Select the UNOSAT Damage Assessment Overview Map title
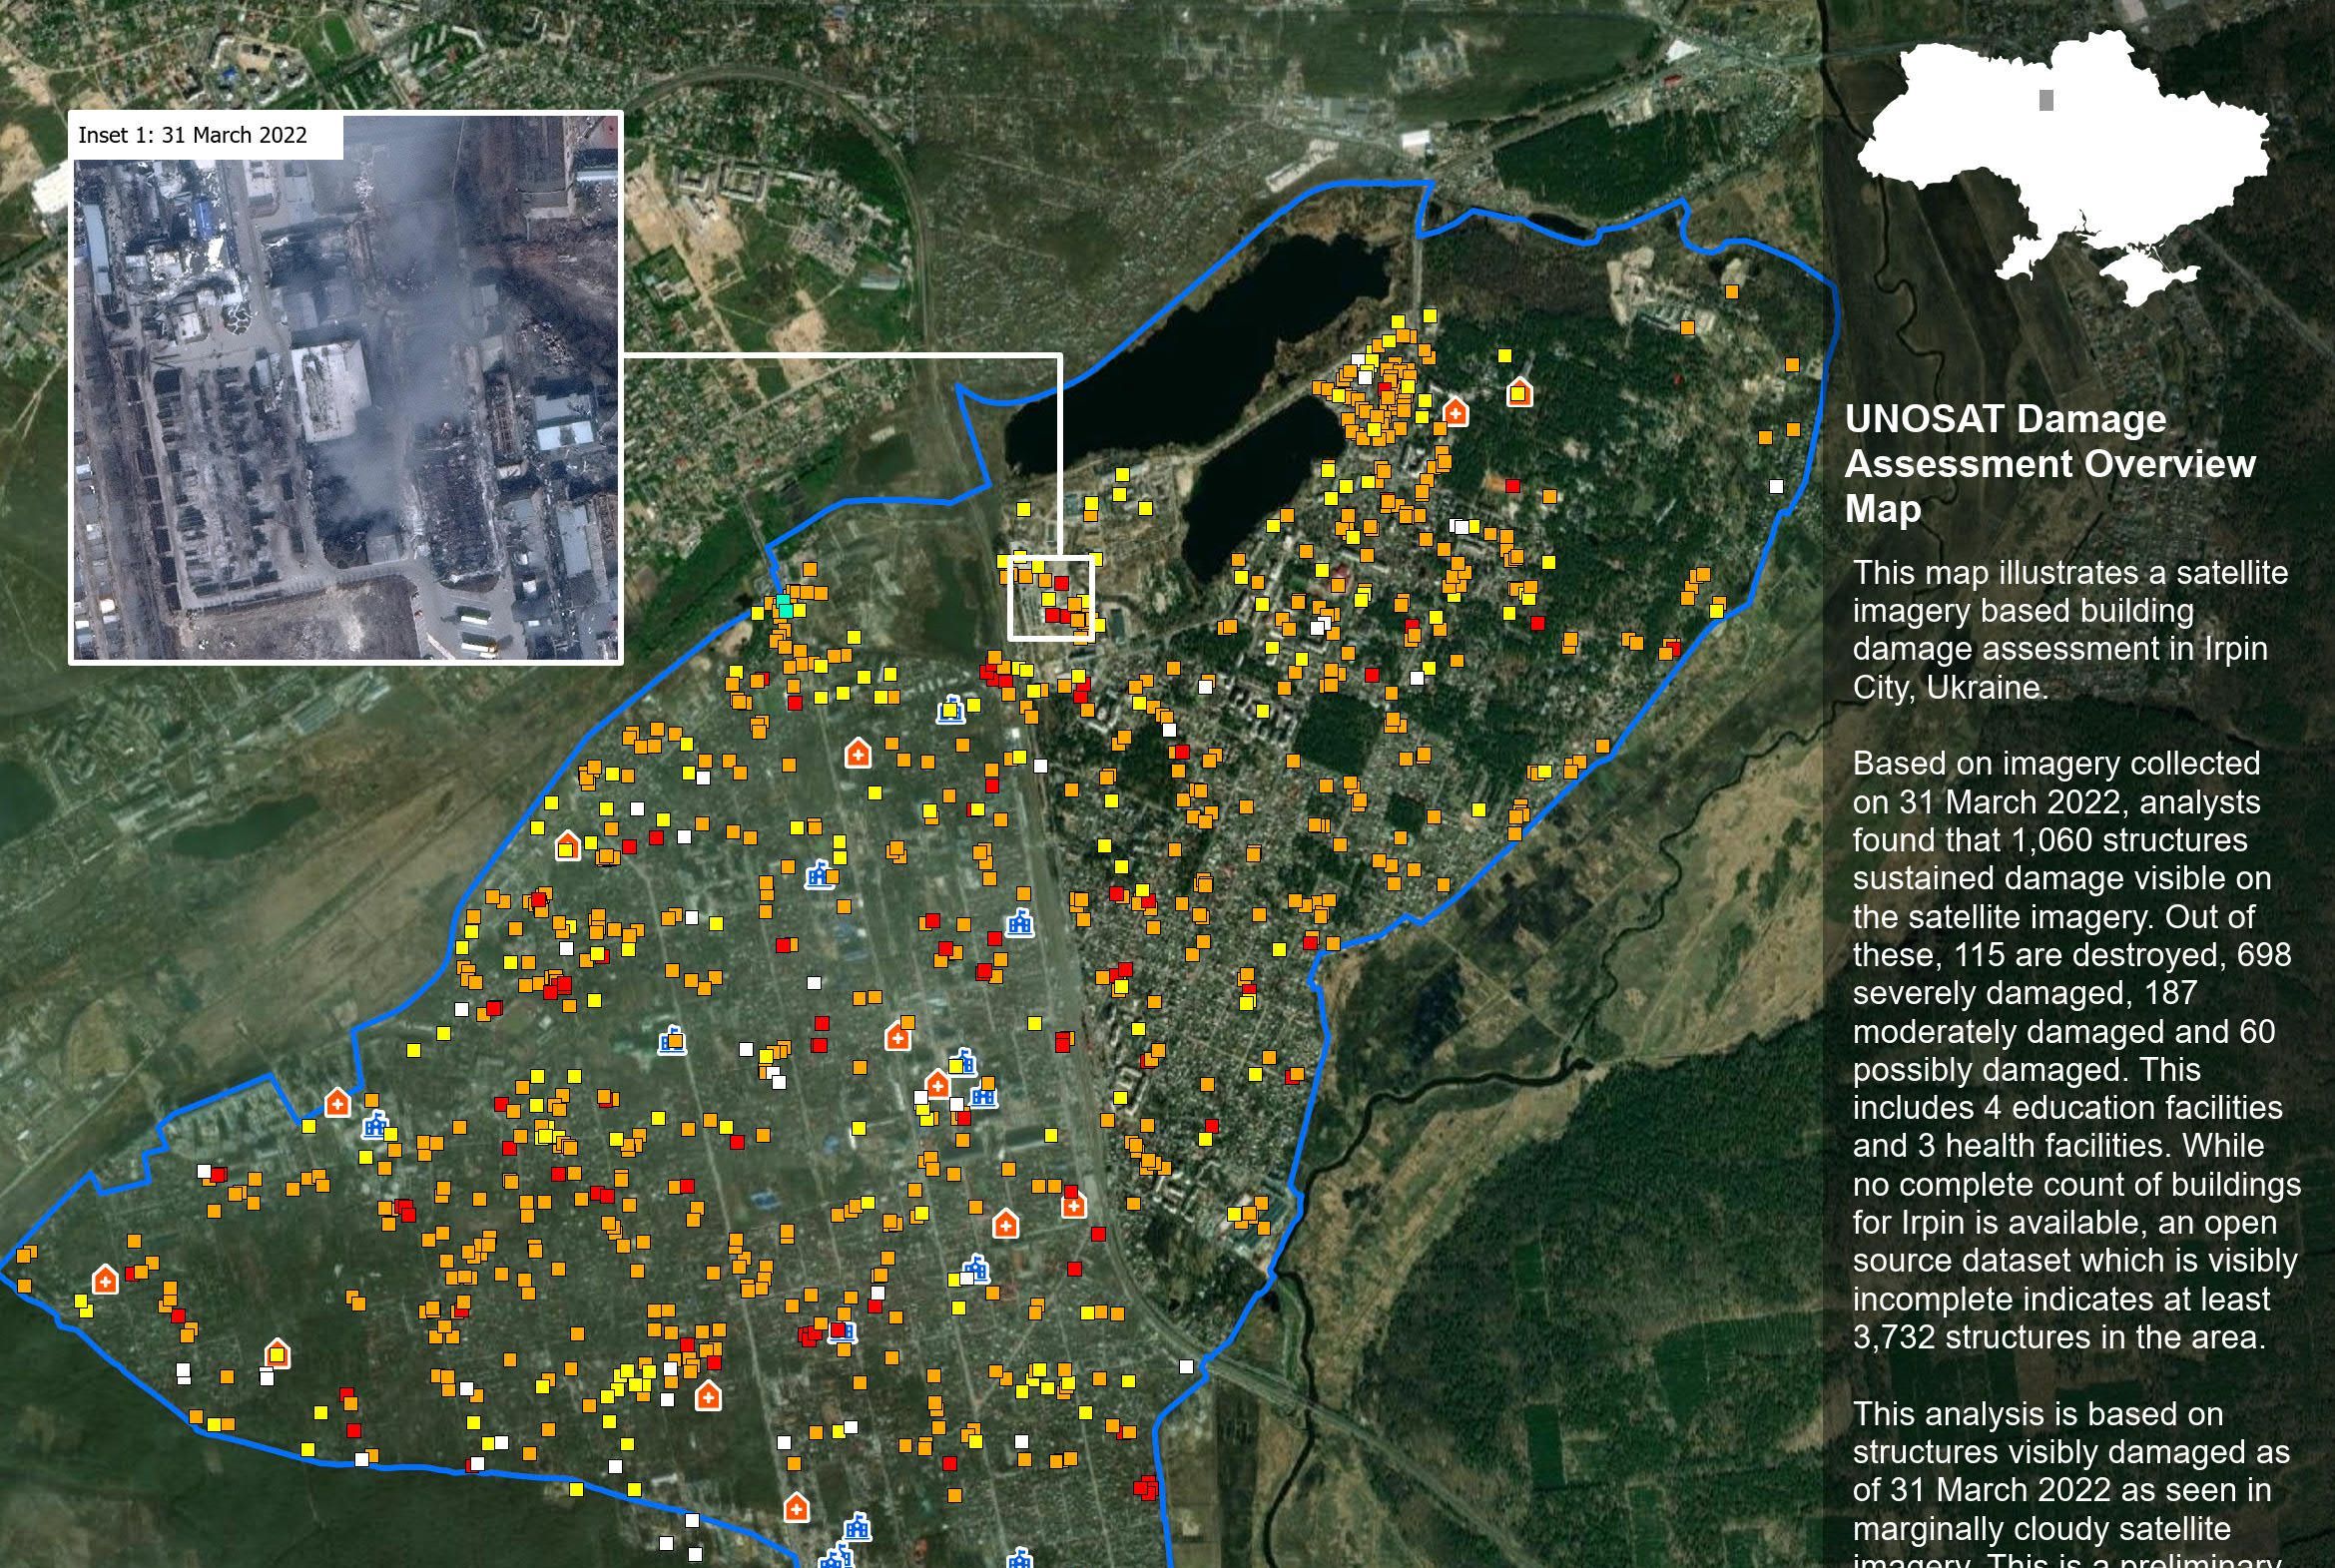Image resolution: width=2335 pixels, height=1568 pixels. 2049,463
